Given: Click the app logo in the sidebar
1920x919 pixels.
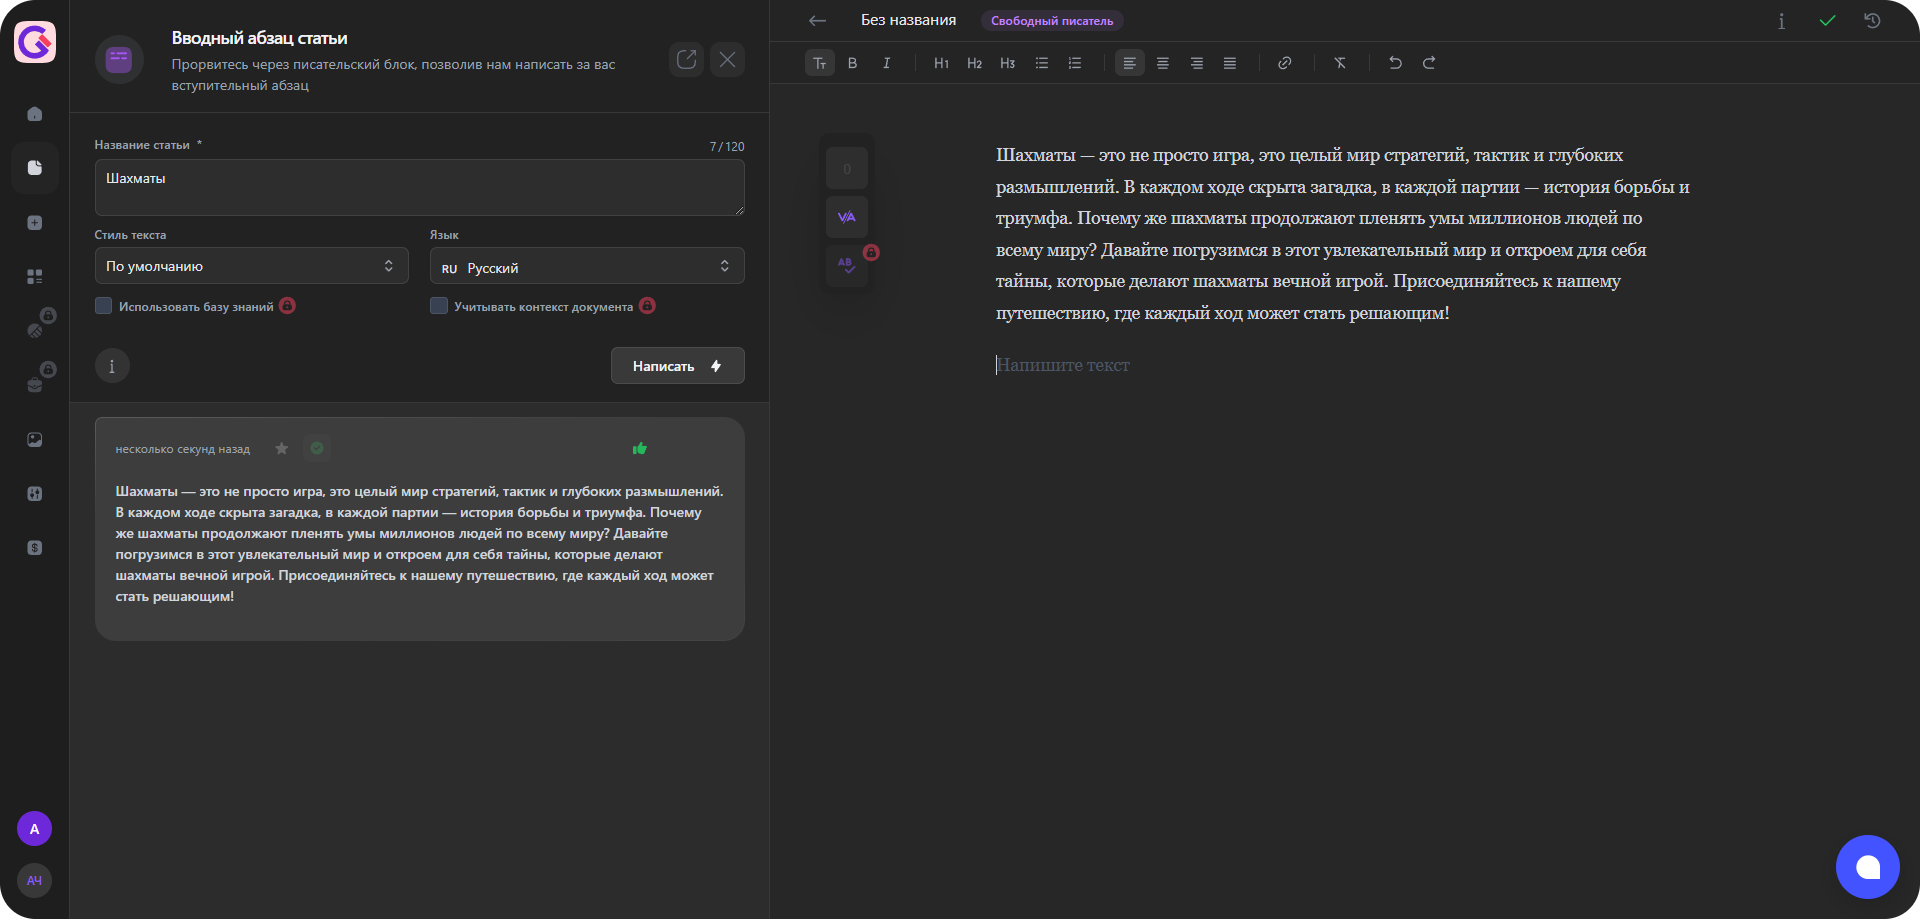Looking at the screenshot, I should coord(35,42).
